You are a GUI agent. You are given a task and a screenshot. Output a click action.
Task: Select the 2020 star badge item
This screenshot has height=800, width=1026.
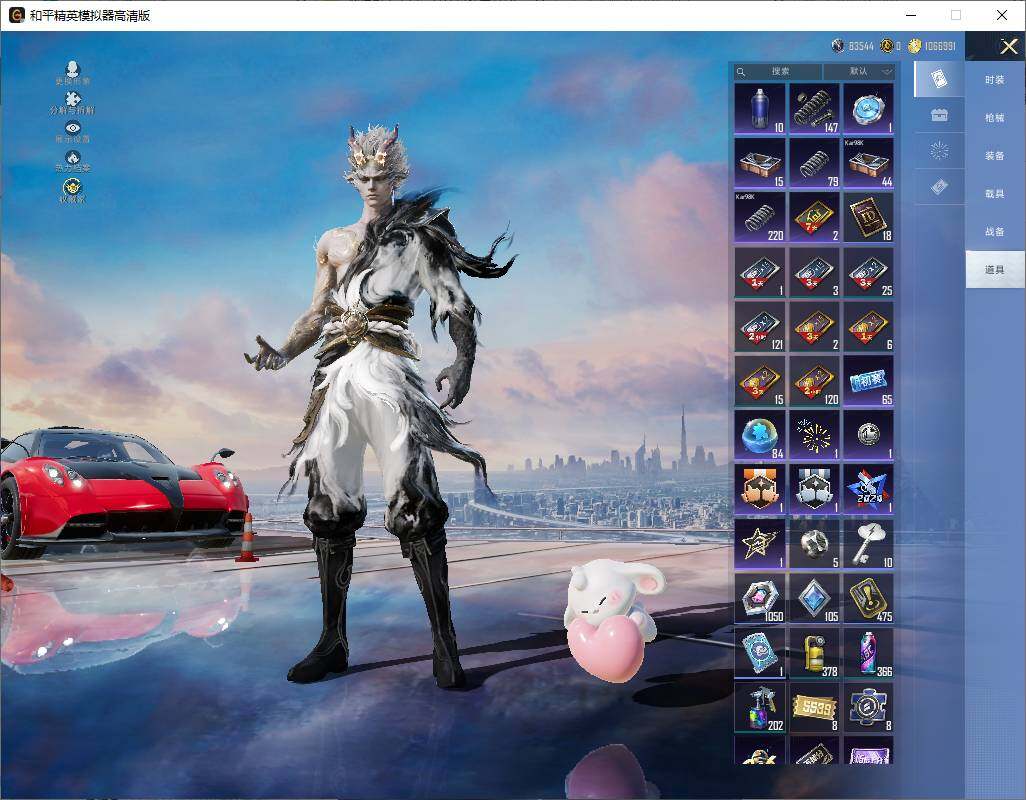[x=868, y=489]
